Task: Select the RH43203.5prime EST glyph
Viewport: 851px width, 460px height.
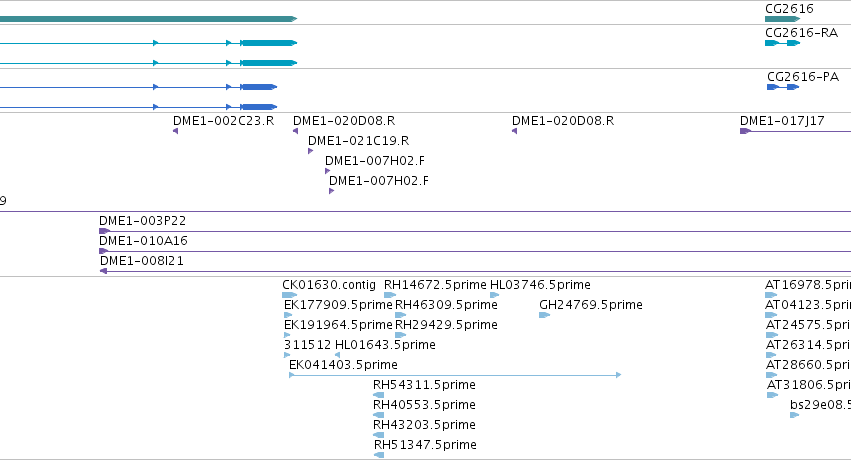Action: 379,435
